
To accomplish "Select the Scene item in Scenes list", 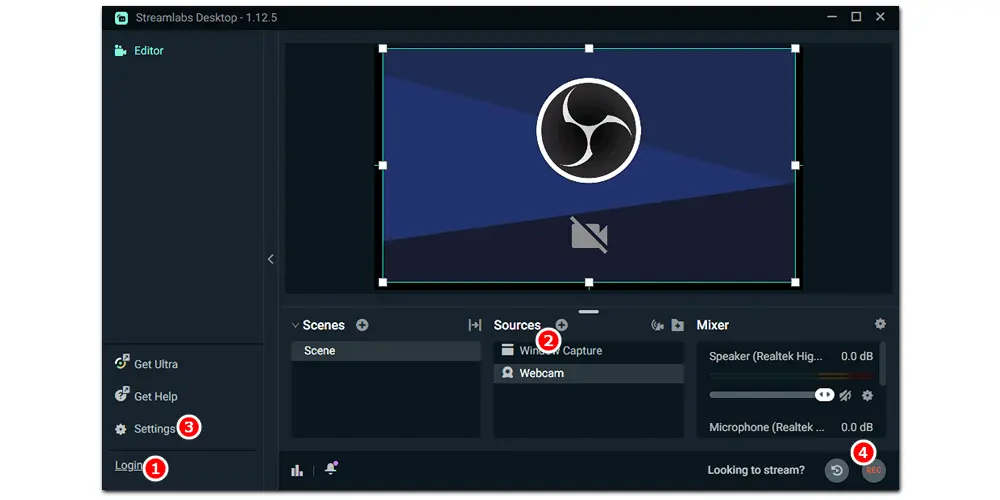I will (386, 351).
